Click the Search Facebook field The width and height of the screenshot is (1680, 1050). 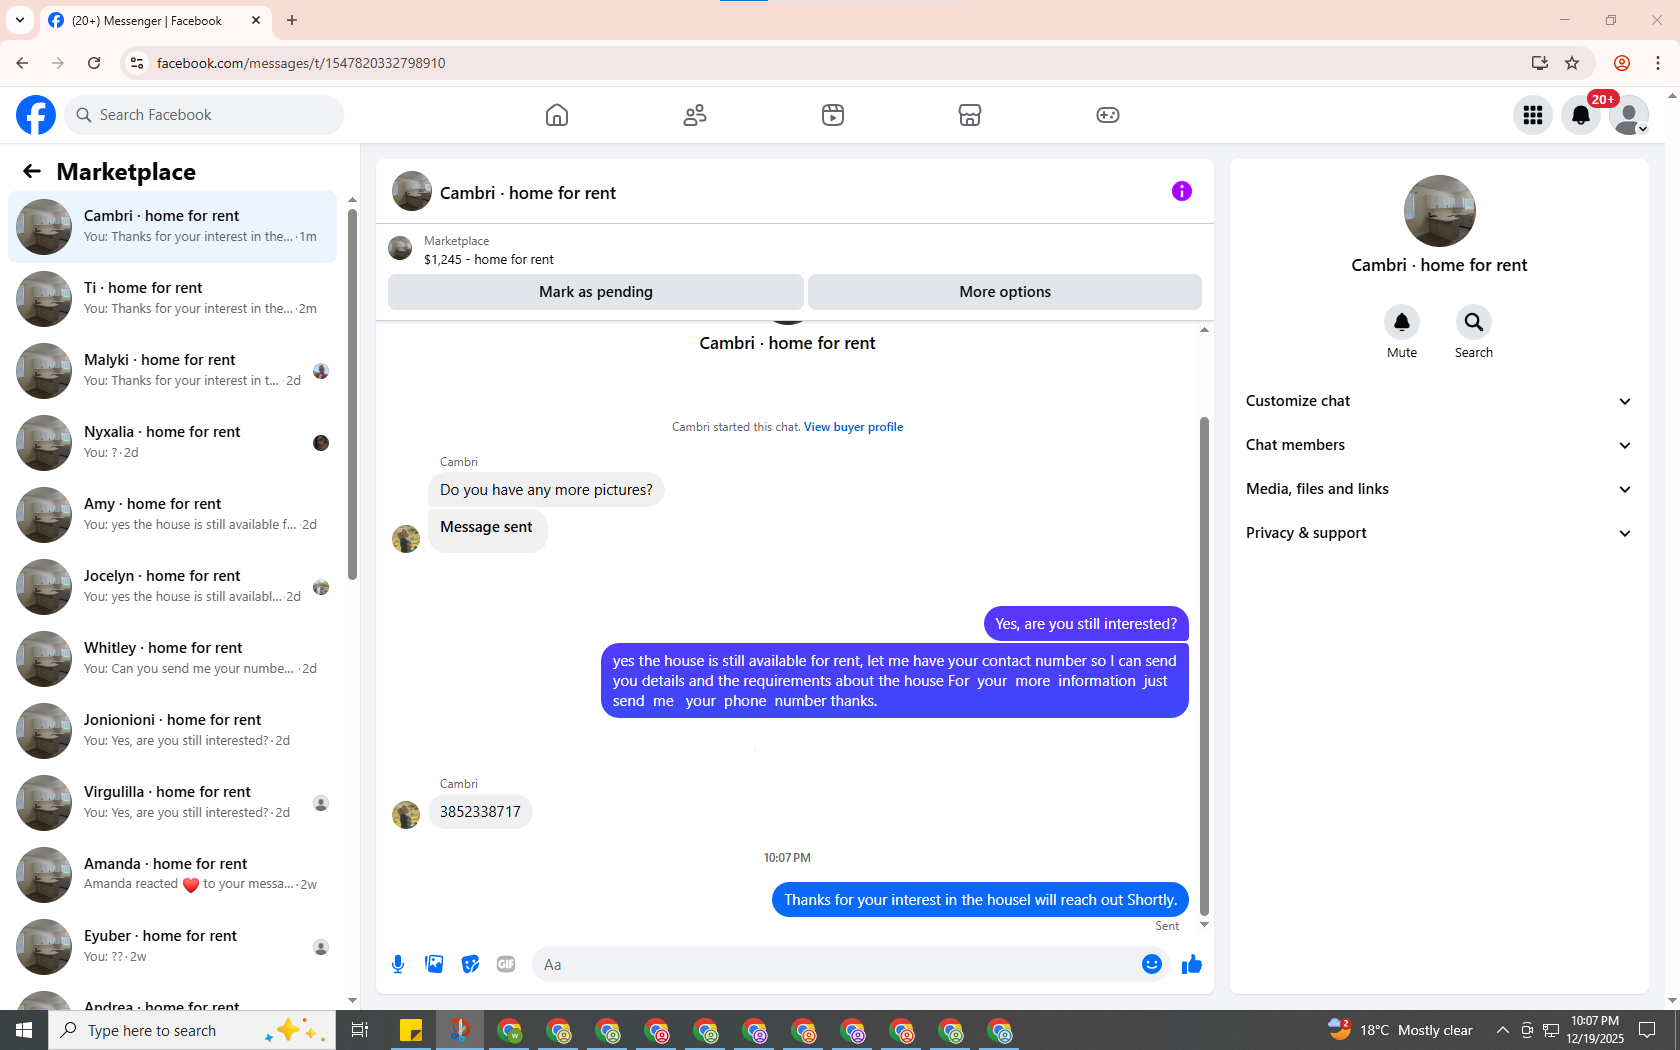coord(204,115)
